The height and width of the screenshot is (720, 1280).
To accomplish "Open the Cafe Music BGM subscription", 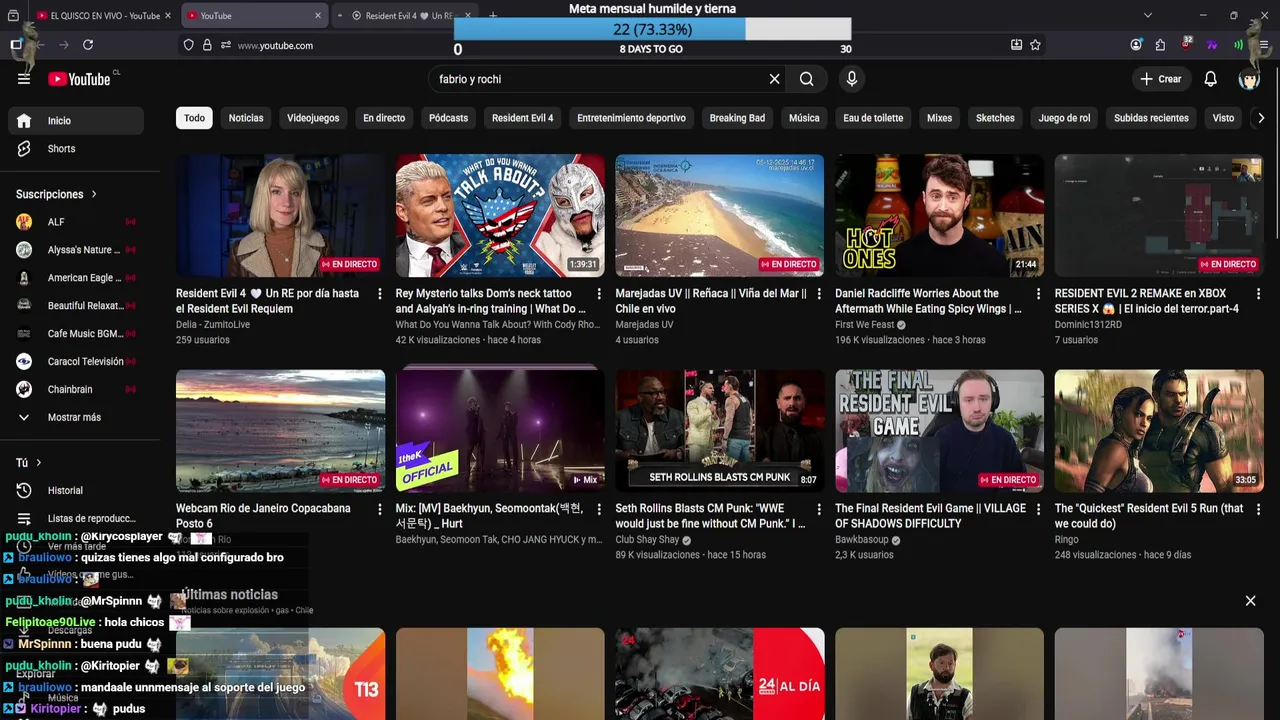I will point(76,333).
